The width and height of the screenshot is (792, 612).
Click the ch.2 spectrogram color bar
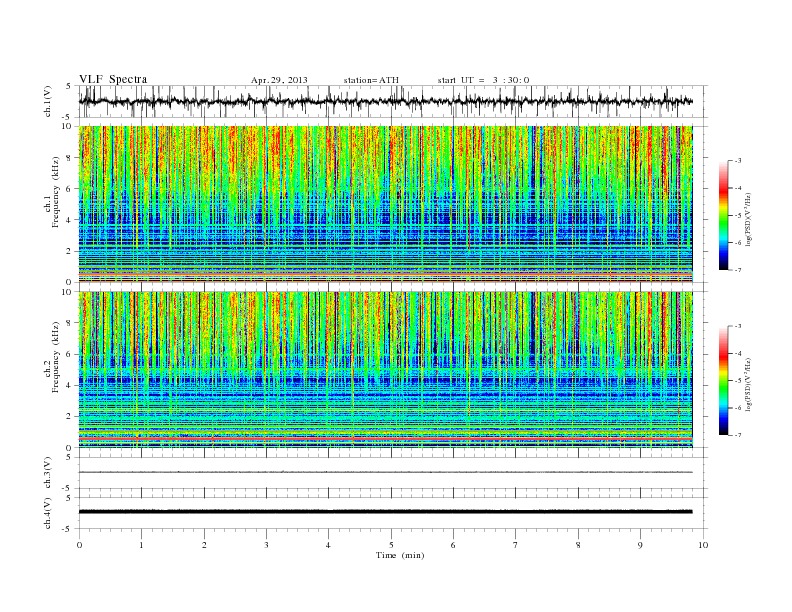(724, 380)
